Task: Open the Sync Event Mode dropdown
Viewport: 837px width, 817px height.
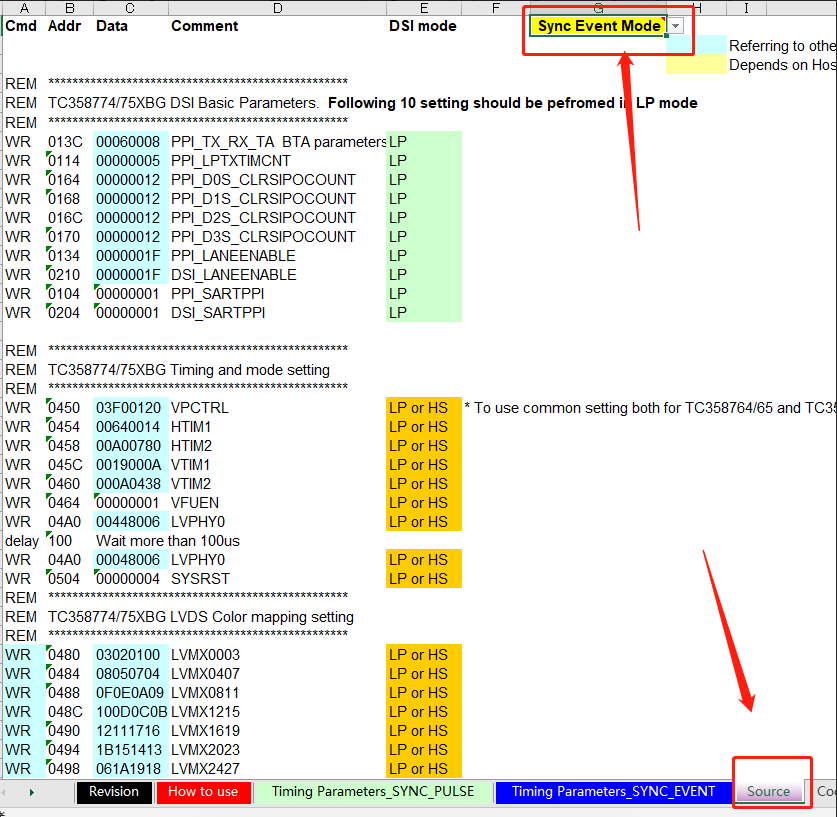Action: 675,26
